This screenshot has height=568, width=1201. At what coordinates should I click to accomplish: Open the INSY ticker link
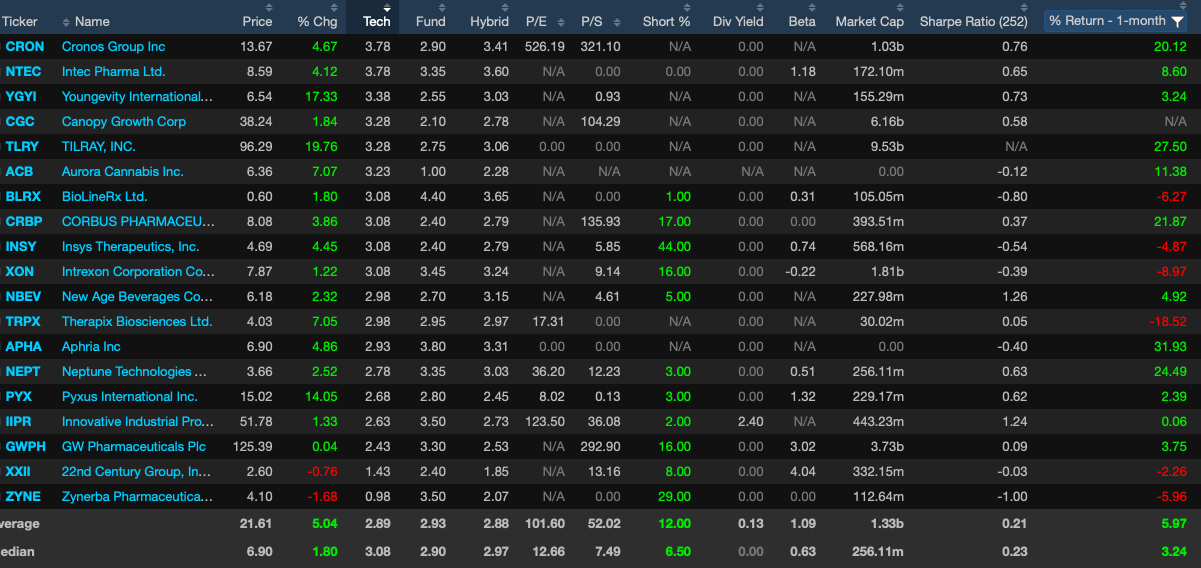21,247
